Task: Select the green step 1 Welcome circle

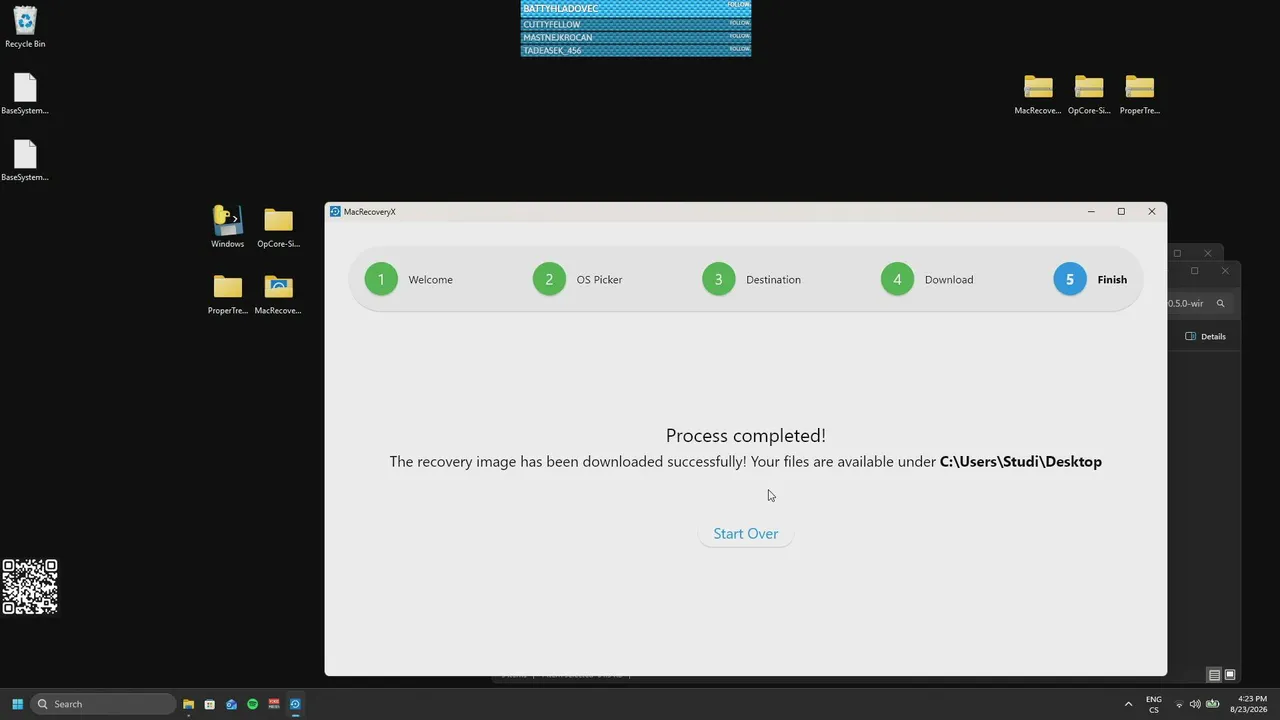Action: [381, 279]
